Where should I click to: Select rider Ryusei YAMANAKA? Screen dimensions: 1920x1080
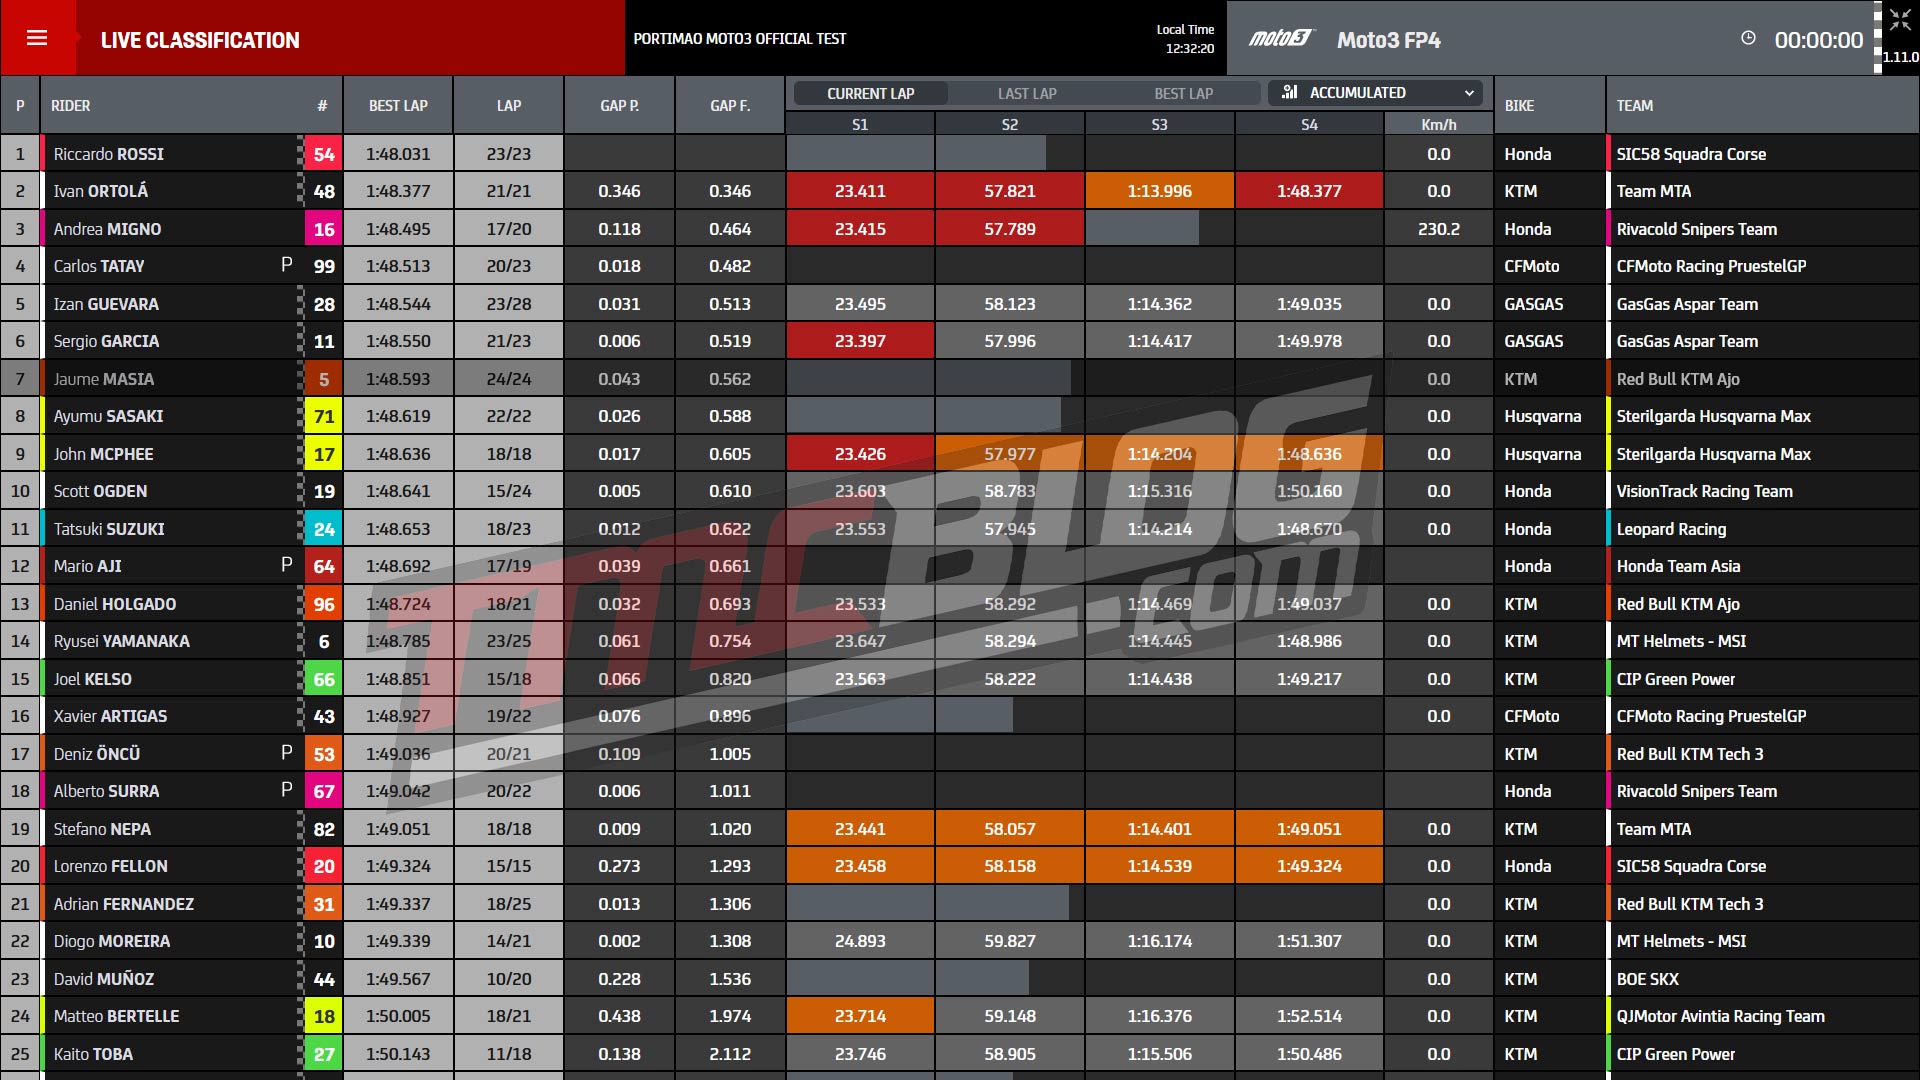click(x=122, y=641)
